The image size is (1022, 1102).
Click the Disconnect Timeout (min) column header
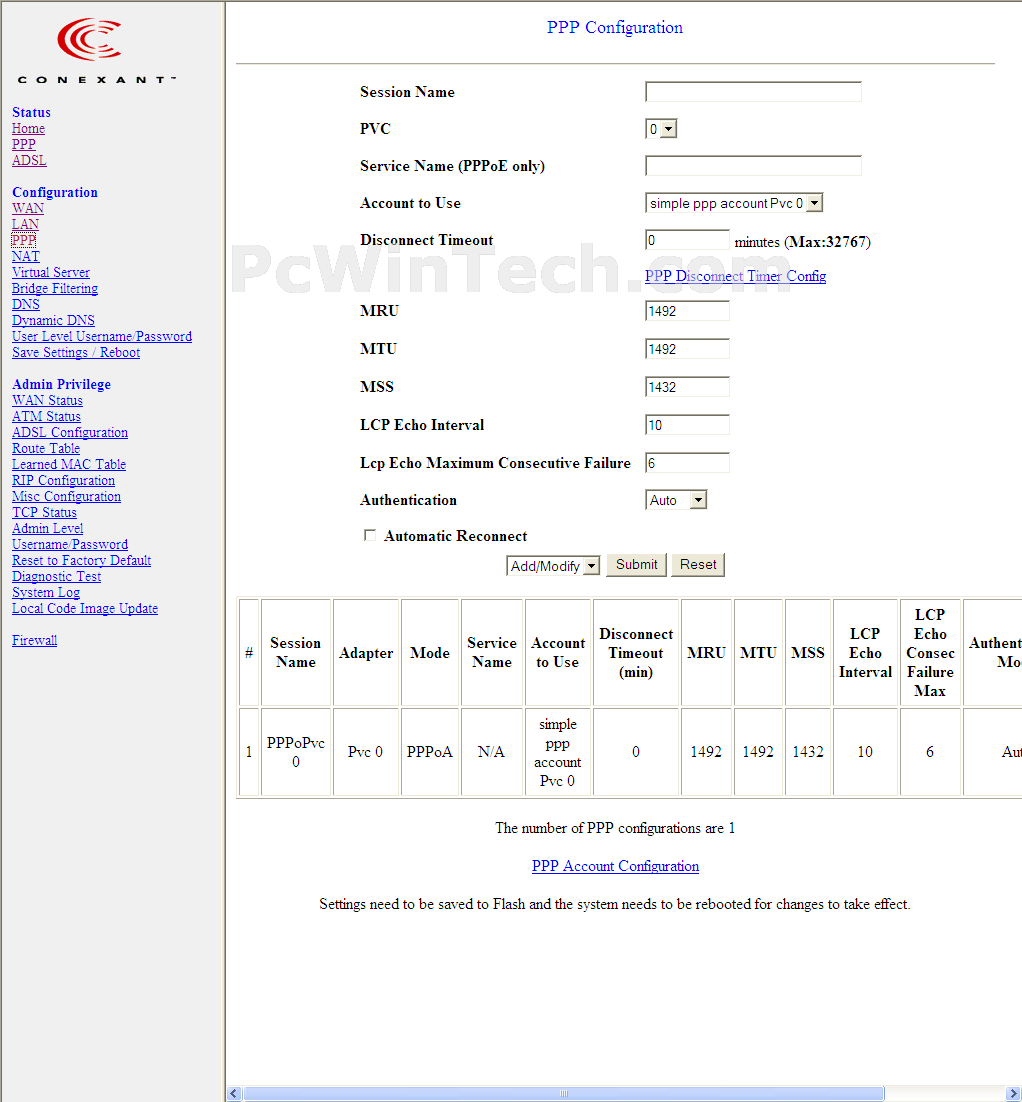pyautogui.click(x=635, y=653)
